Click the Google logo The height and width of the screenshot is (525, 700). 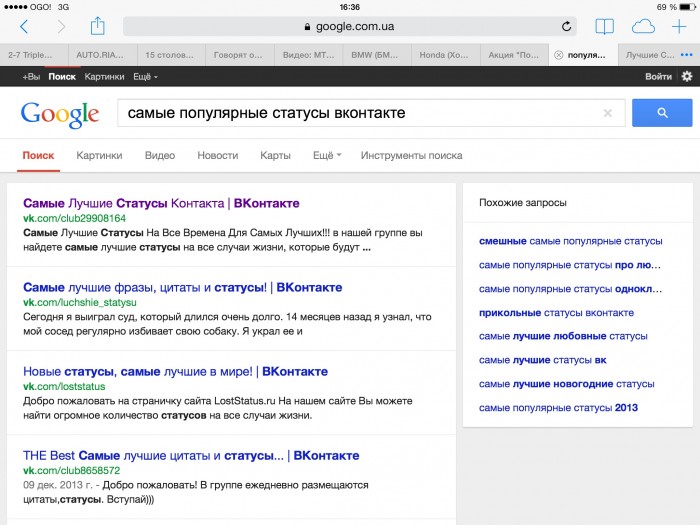click(60, 115)
